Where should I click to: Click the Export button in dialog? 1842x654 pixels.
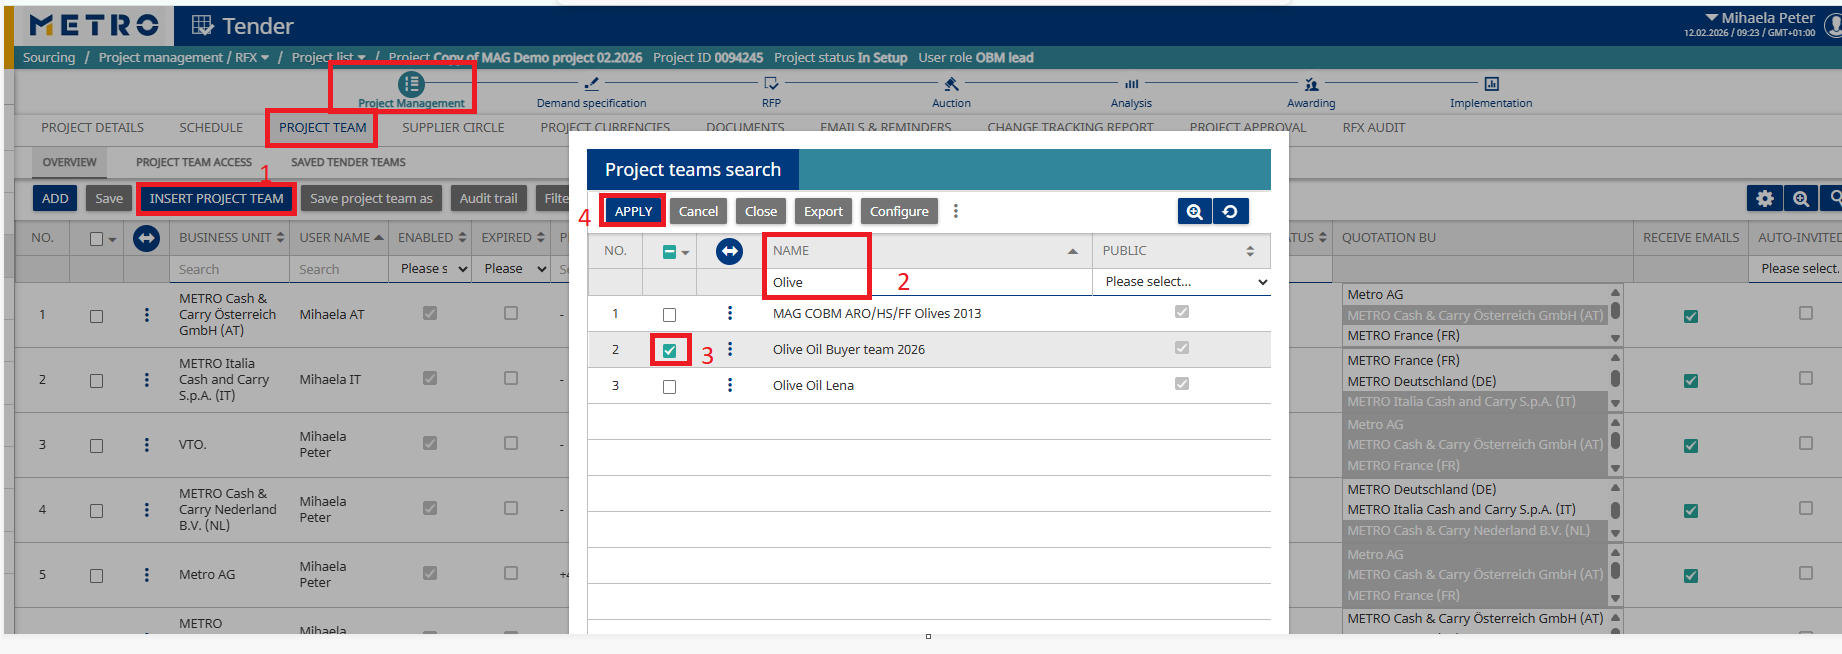pos(823,211)
